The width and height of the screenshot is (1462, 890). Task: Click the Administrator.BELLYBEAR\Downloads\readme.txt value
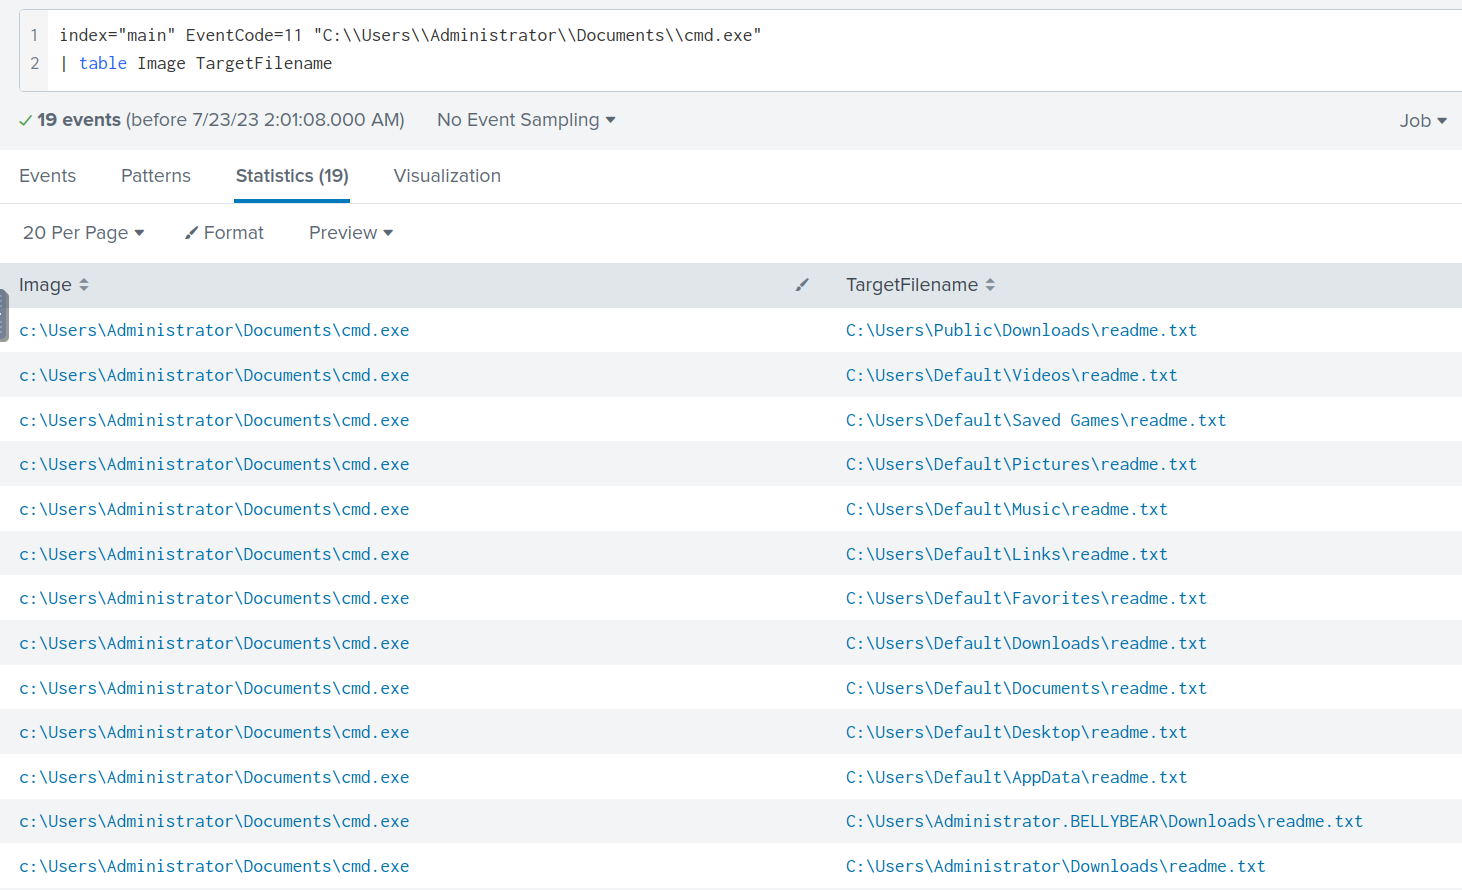[x=1103, y=822]
